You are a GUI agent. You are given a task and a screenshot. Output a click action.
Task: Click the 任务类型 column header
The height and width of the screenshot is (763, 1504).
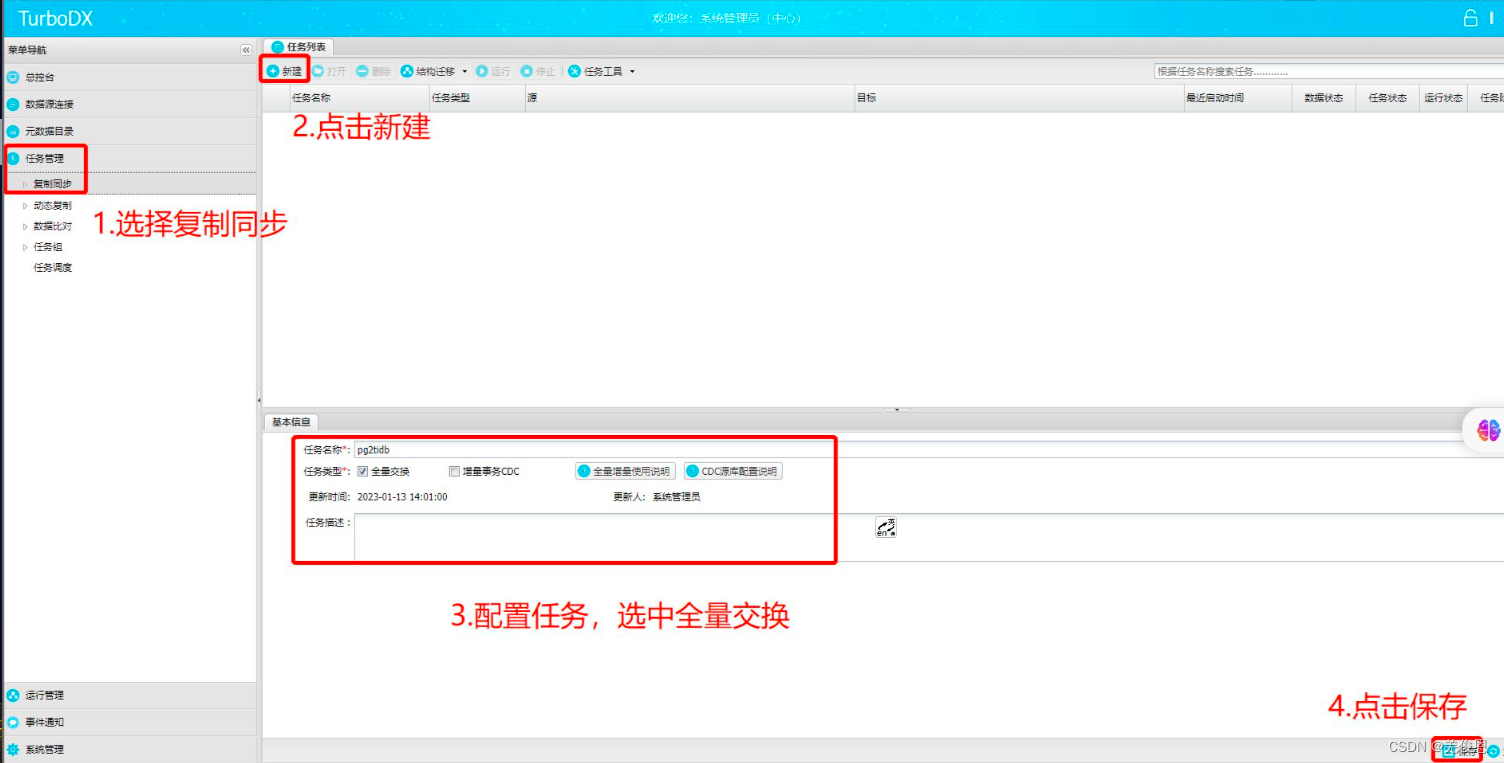(476, 98)
